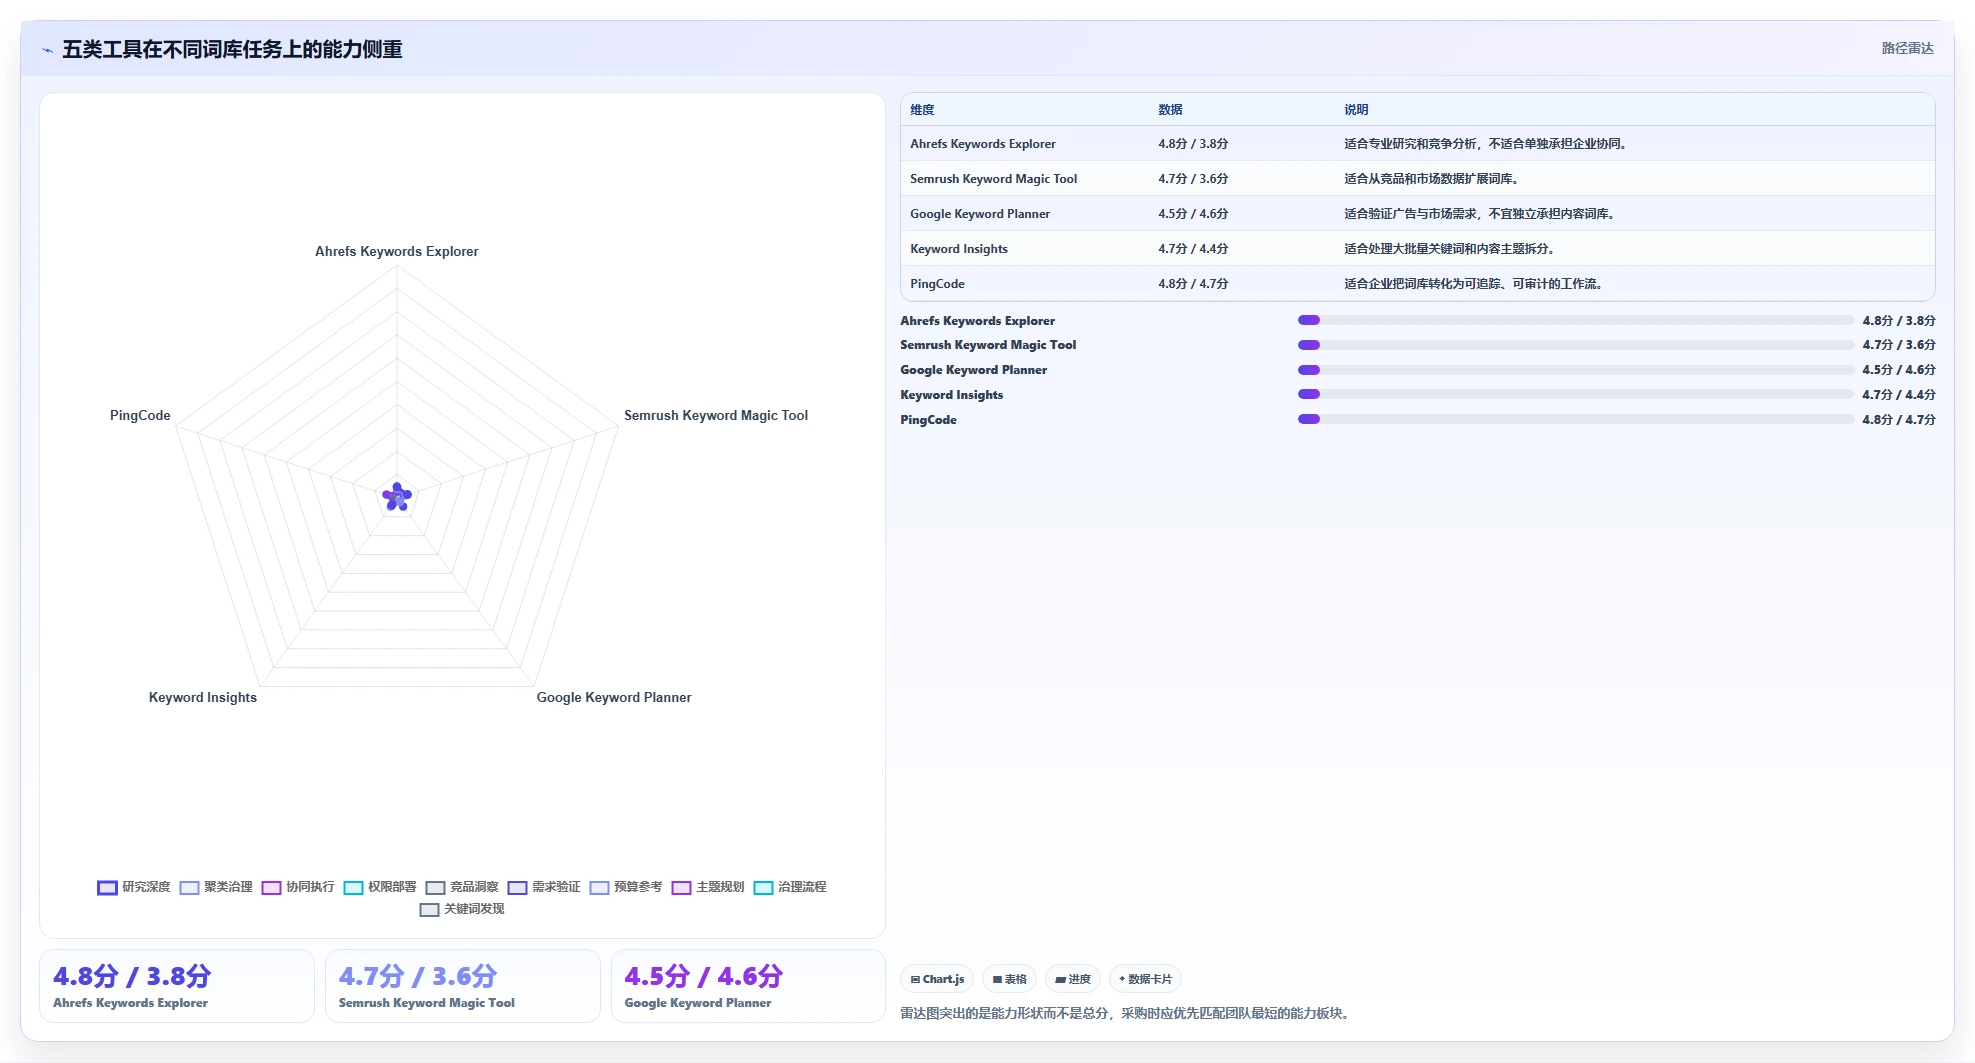The height and width of the screenshot is (1063, 1975).
Task: Click the 适合从竞品和市场数据扩展词库。 description
Action: (x=1434, y=179)
